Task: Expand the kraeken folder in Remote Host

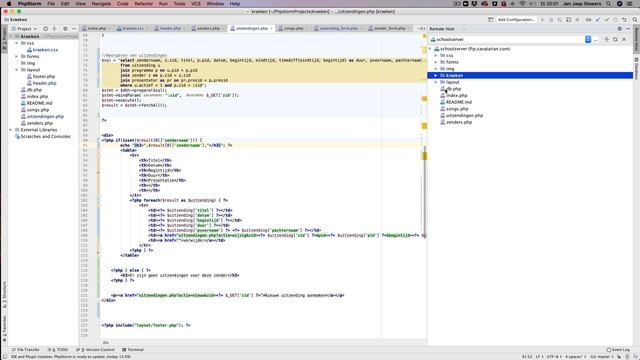Action: [436, 76]
